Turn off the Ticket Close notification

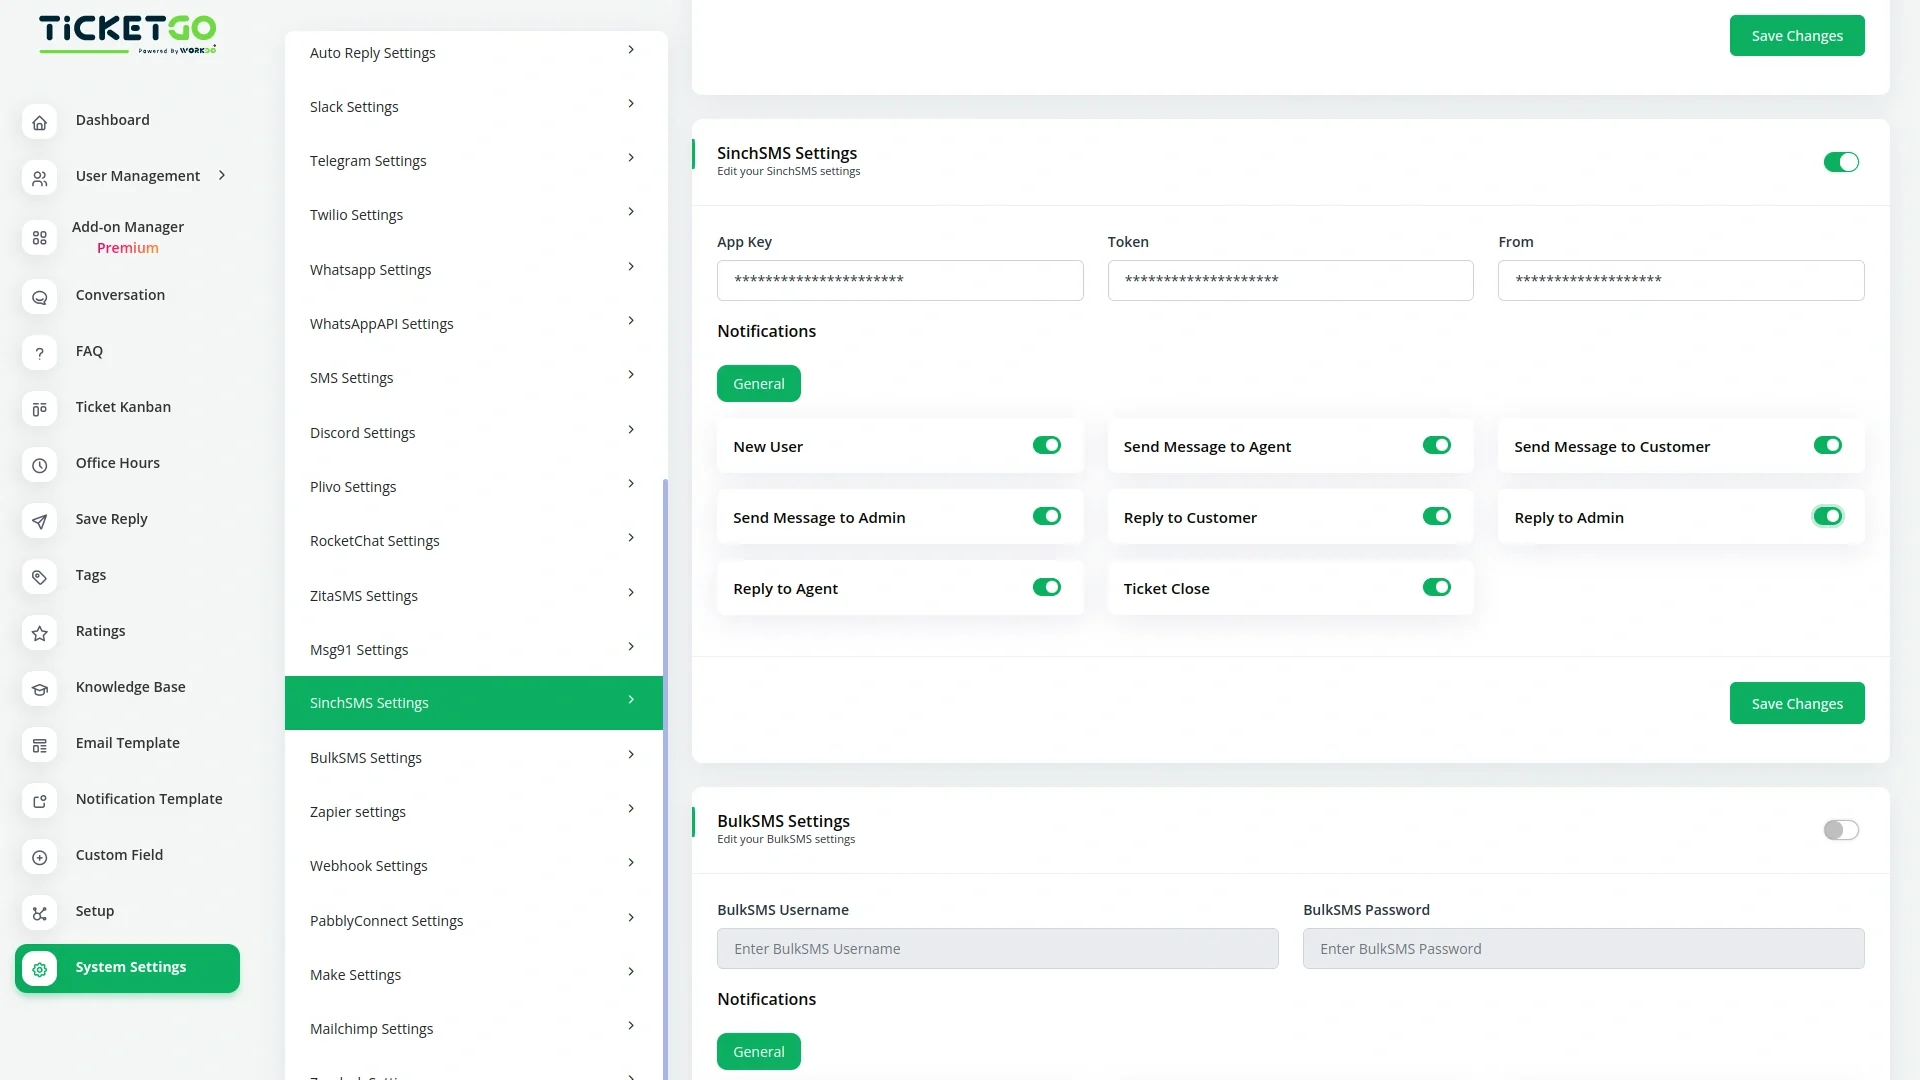click(x=1436, y=587)
